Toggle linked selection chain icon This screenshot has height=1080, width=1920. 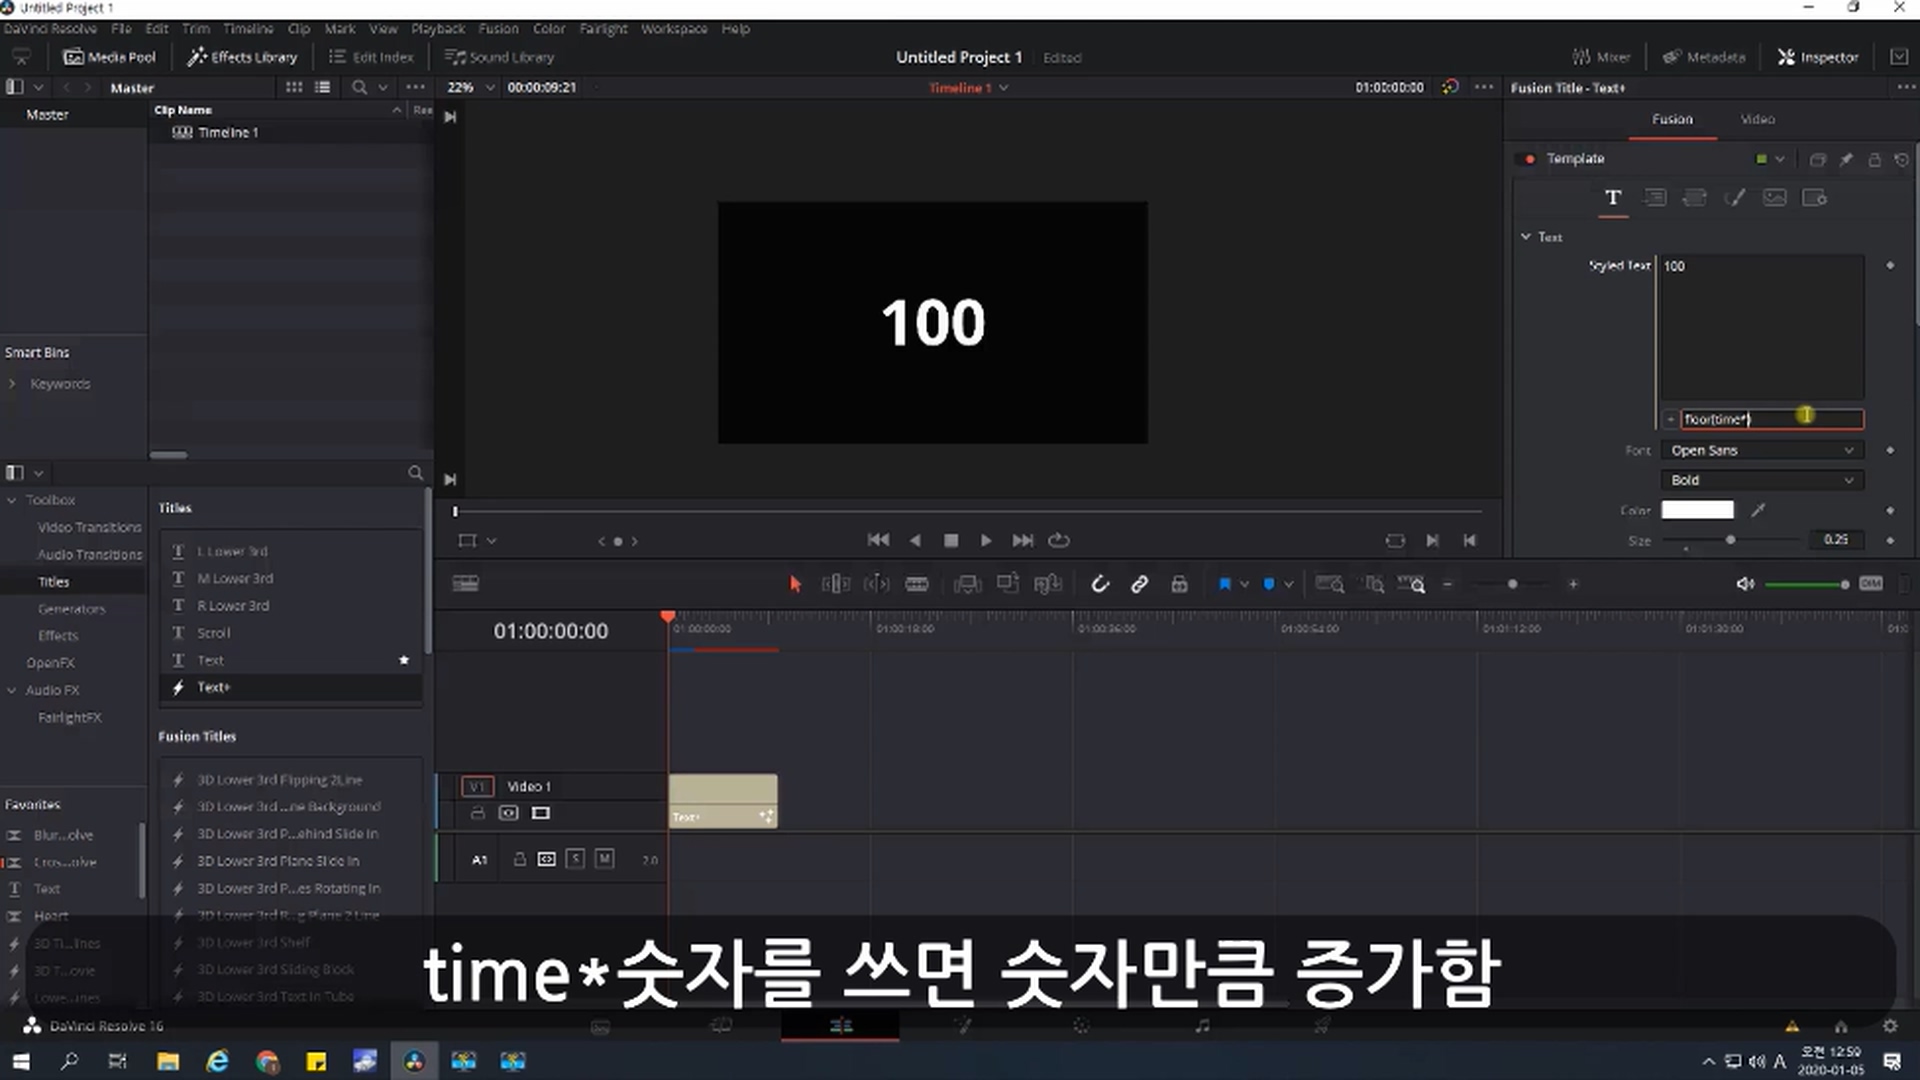pyautogui.click(x=1139, y=584)
